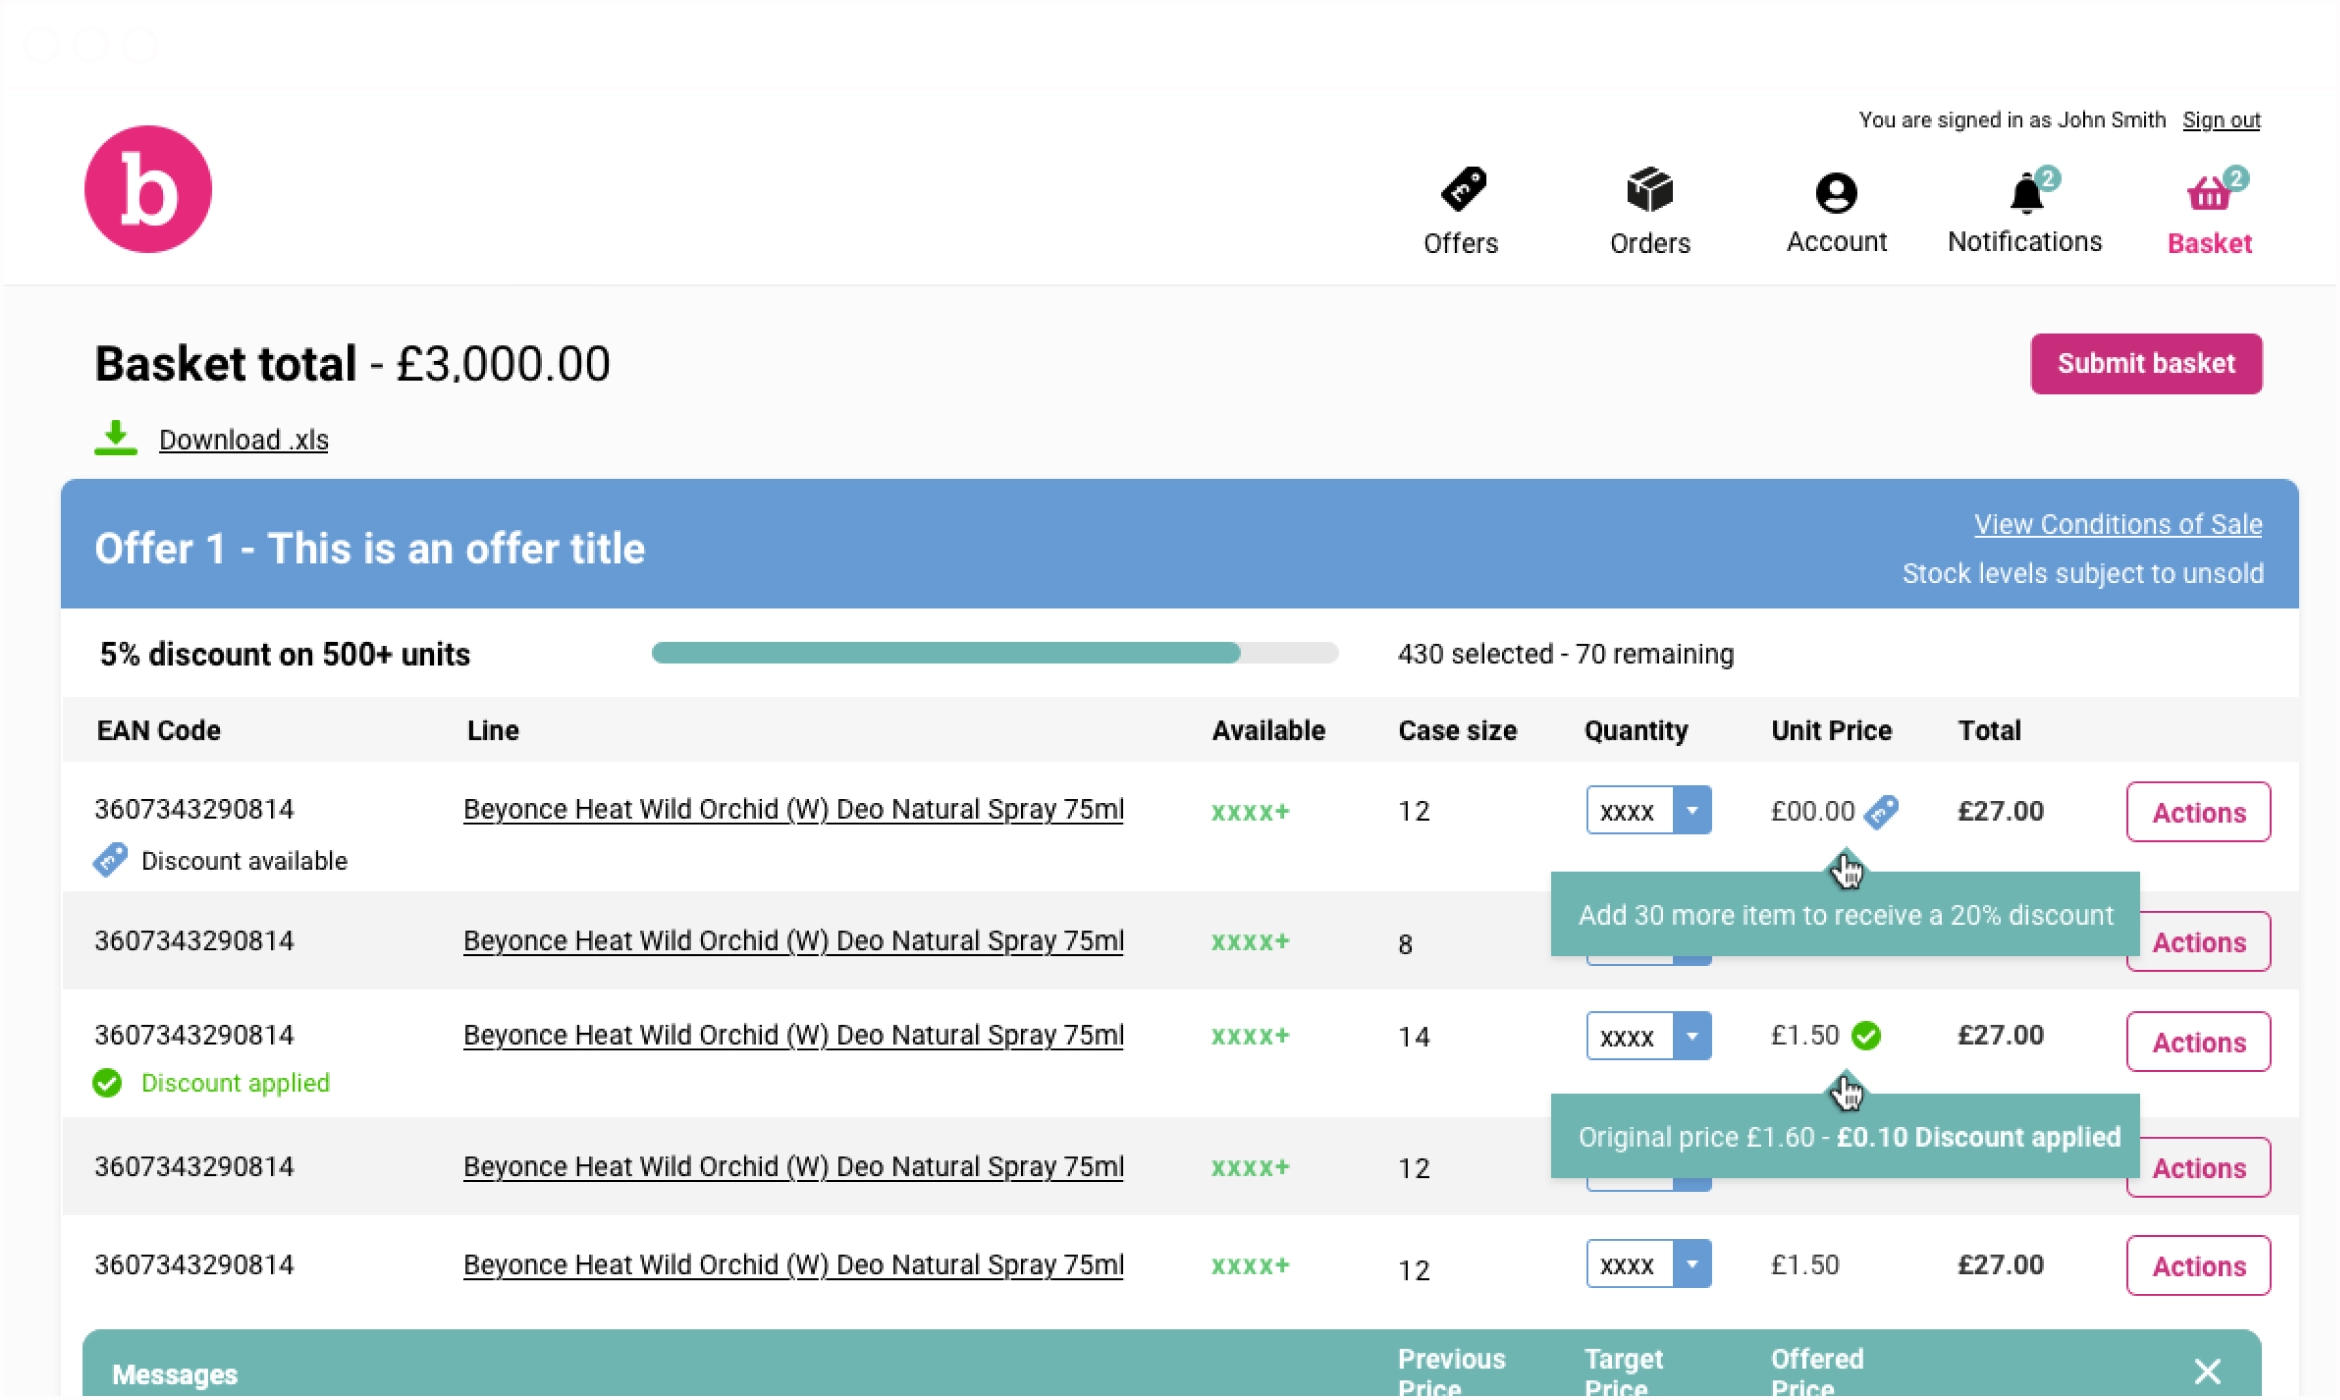Image resolution: width=2340 pixels, height=1400 pixels.
Task: Click Actions button in first row
Action: tap(2198, 813)
